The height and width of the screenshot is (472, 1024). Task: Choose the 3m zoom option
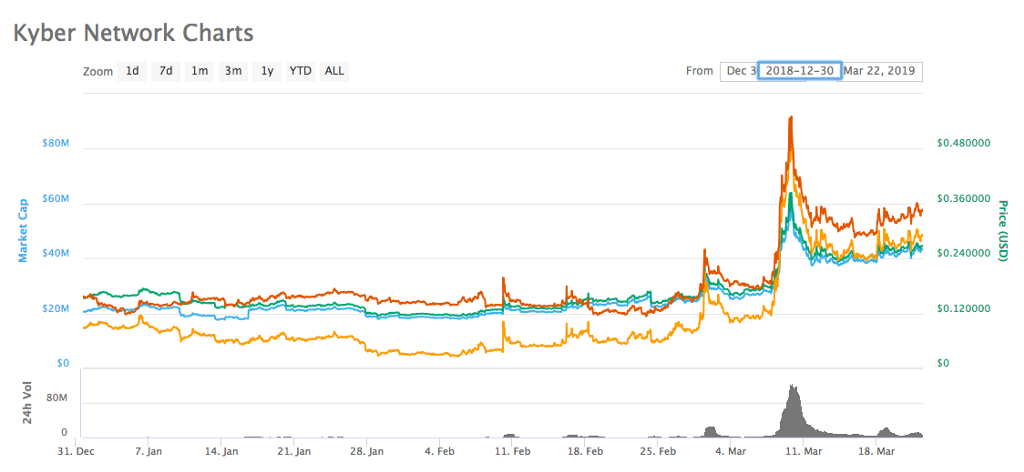pyautogui.click(x=233, y=71)
